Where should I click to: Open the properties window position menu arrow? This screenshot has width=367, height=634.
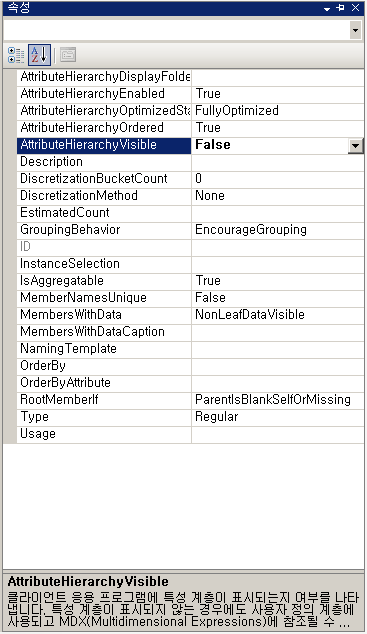click(x=327, y=8)
